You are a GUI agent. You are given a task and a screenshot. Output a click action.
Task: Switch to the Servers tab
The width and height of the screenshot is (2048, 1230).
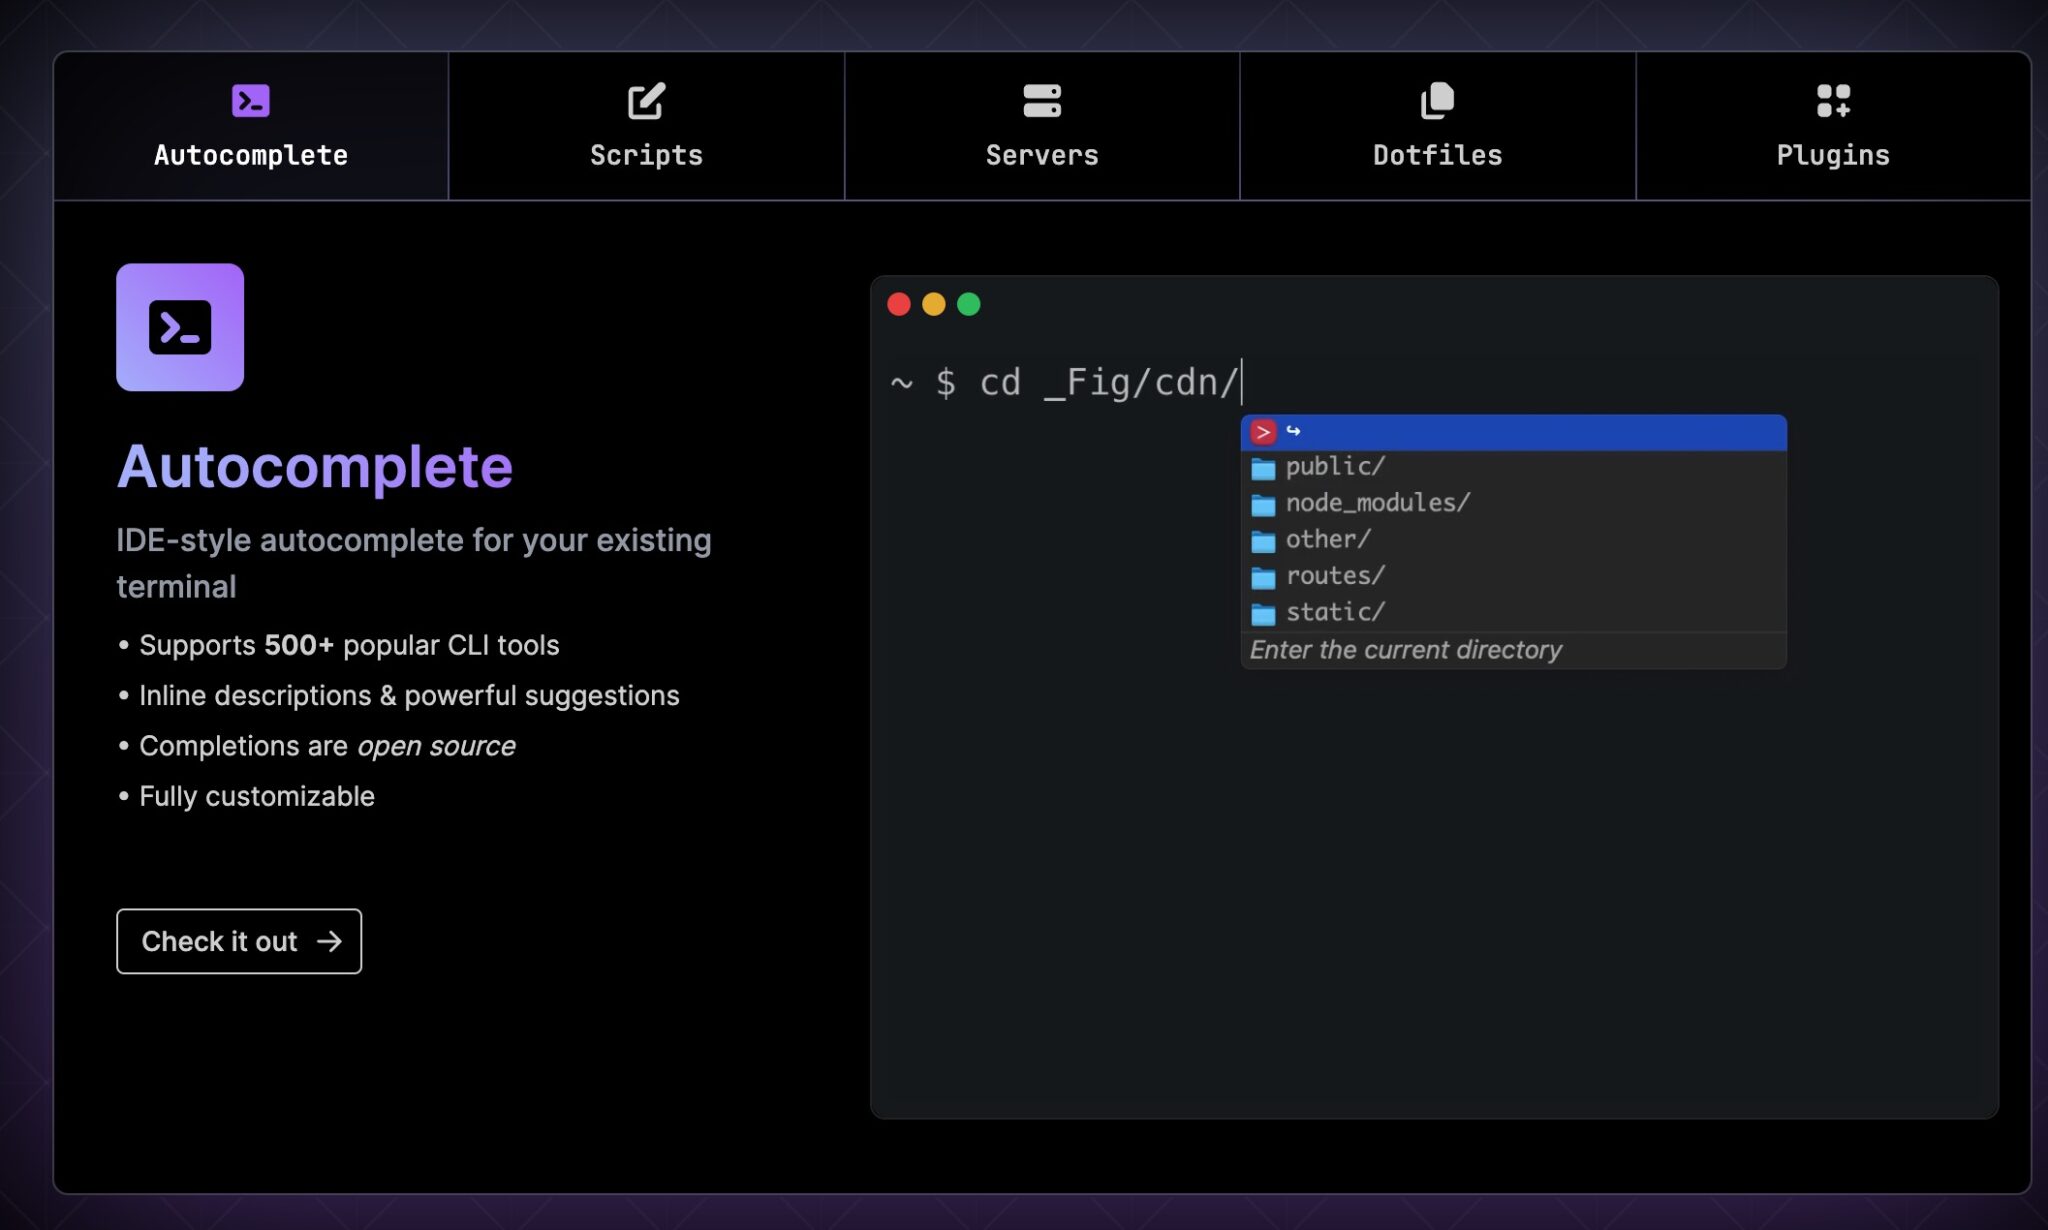coord(1041,127)
